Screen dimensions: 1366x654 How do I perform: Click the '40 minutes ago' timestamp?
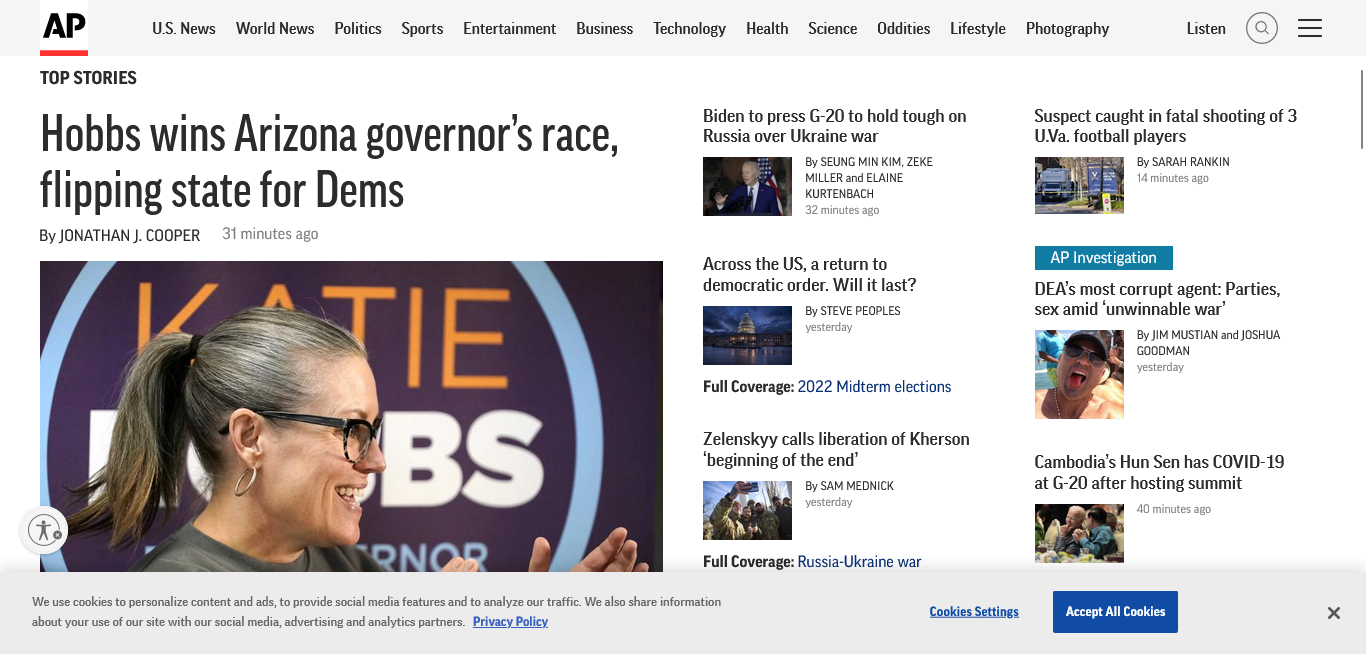[x=1174, y=509]
